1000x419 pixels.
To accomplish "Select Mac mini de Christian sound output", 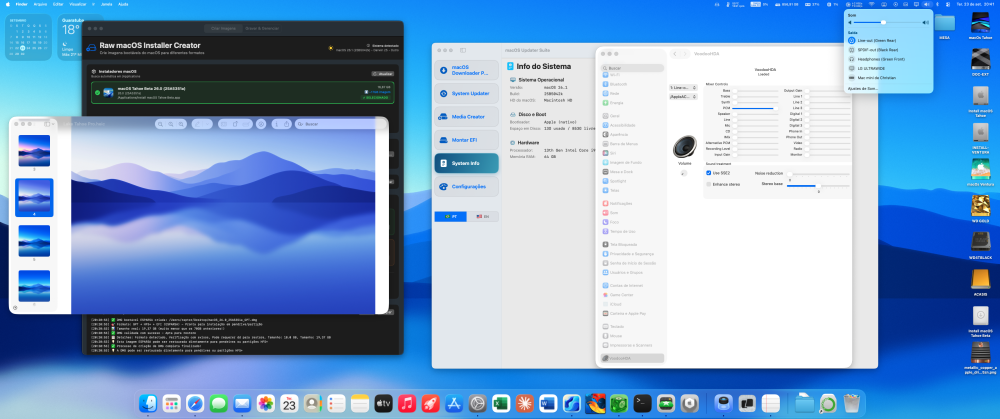I will coord(888,77).
